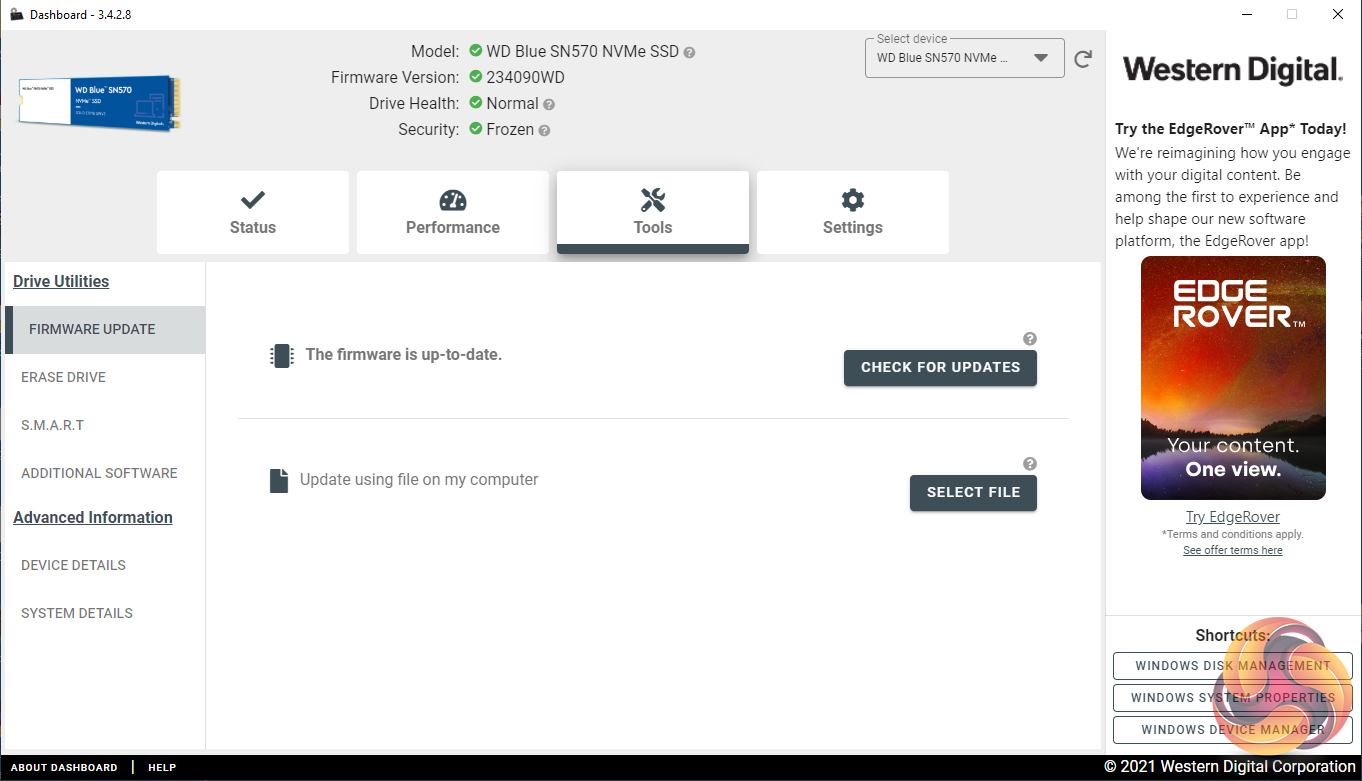The height and width of the screenshot is (781, 1362).
Task: Click "The firmware is up-to-date." message
Action: click(x=404, y=354)
